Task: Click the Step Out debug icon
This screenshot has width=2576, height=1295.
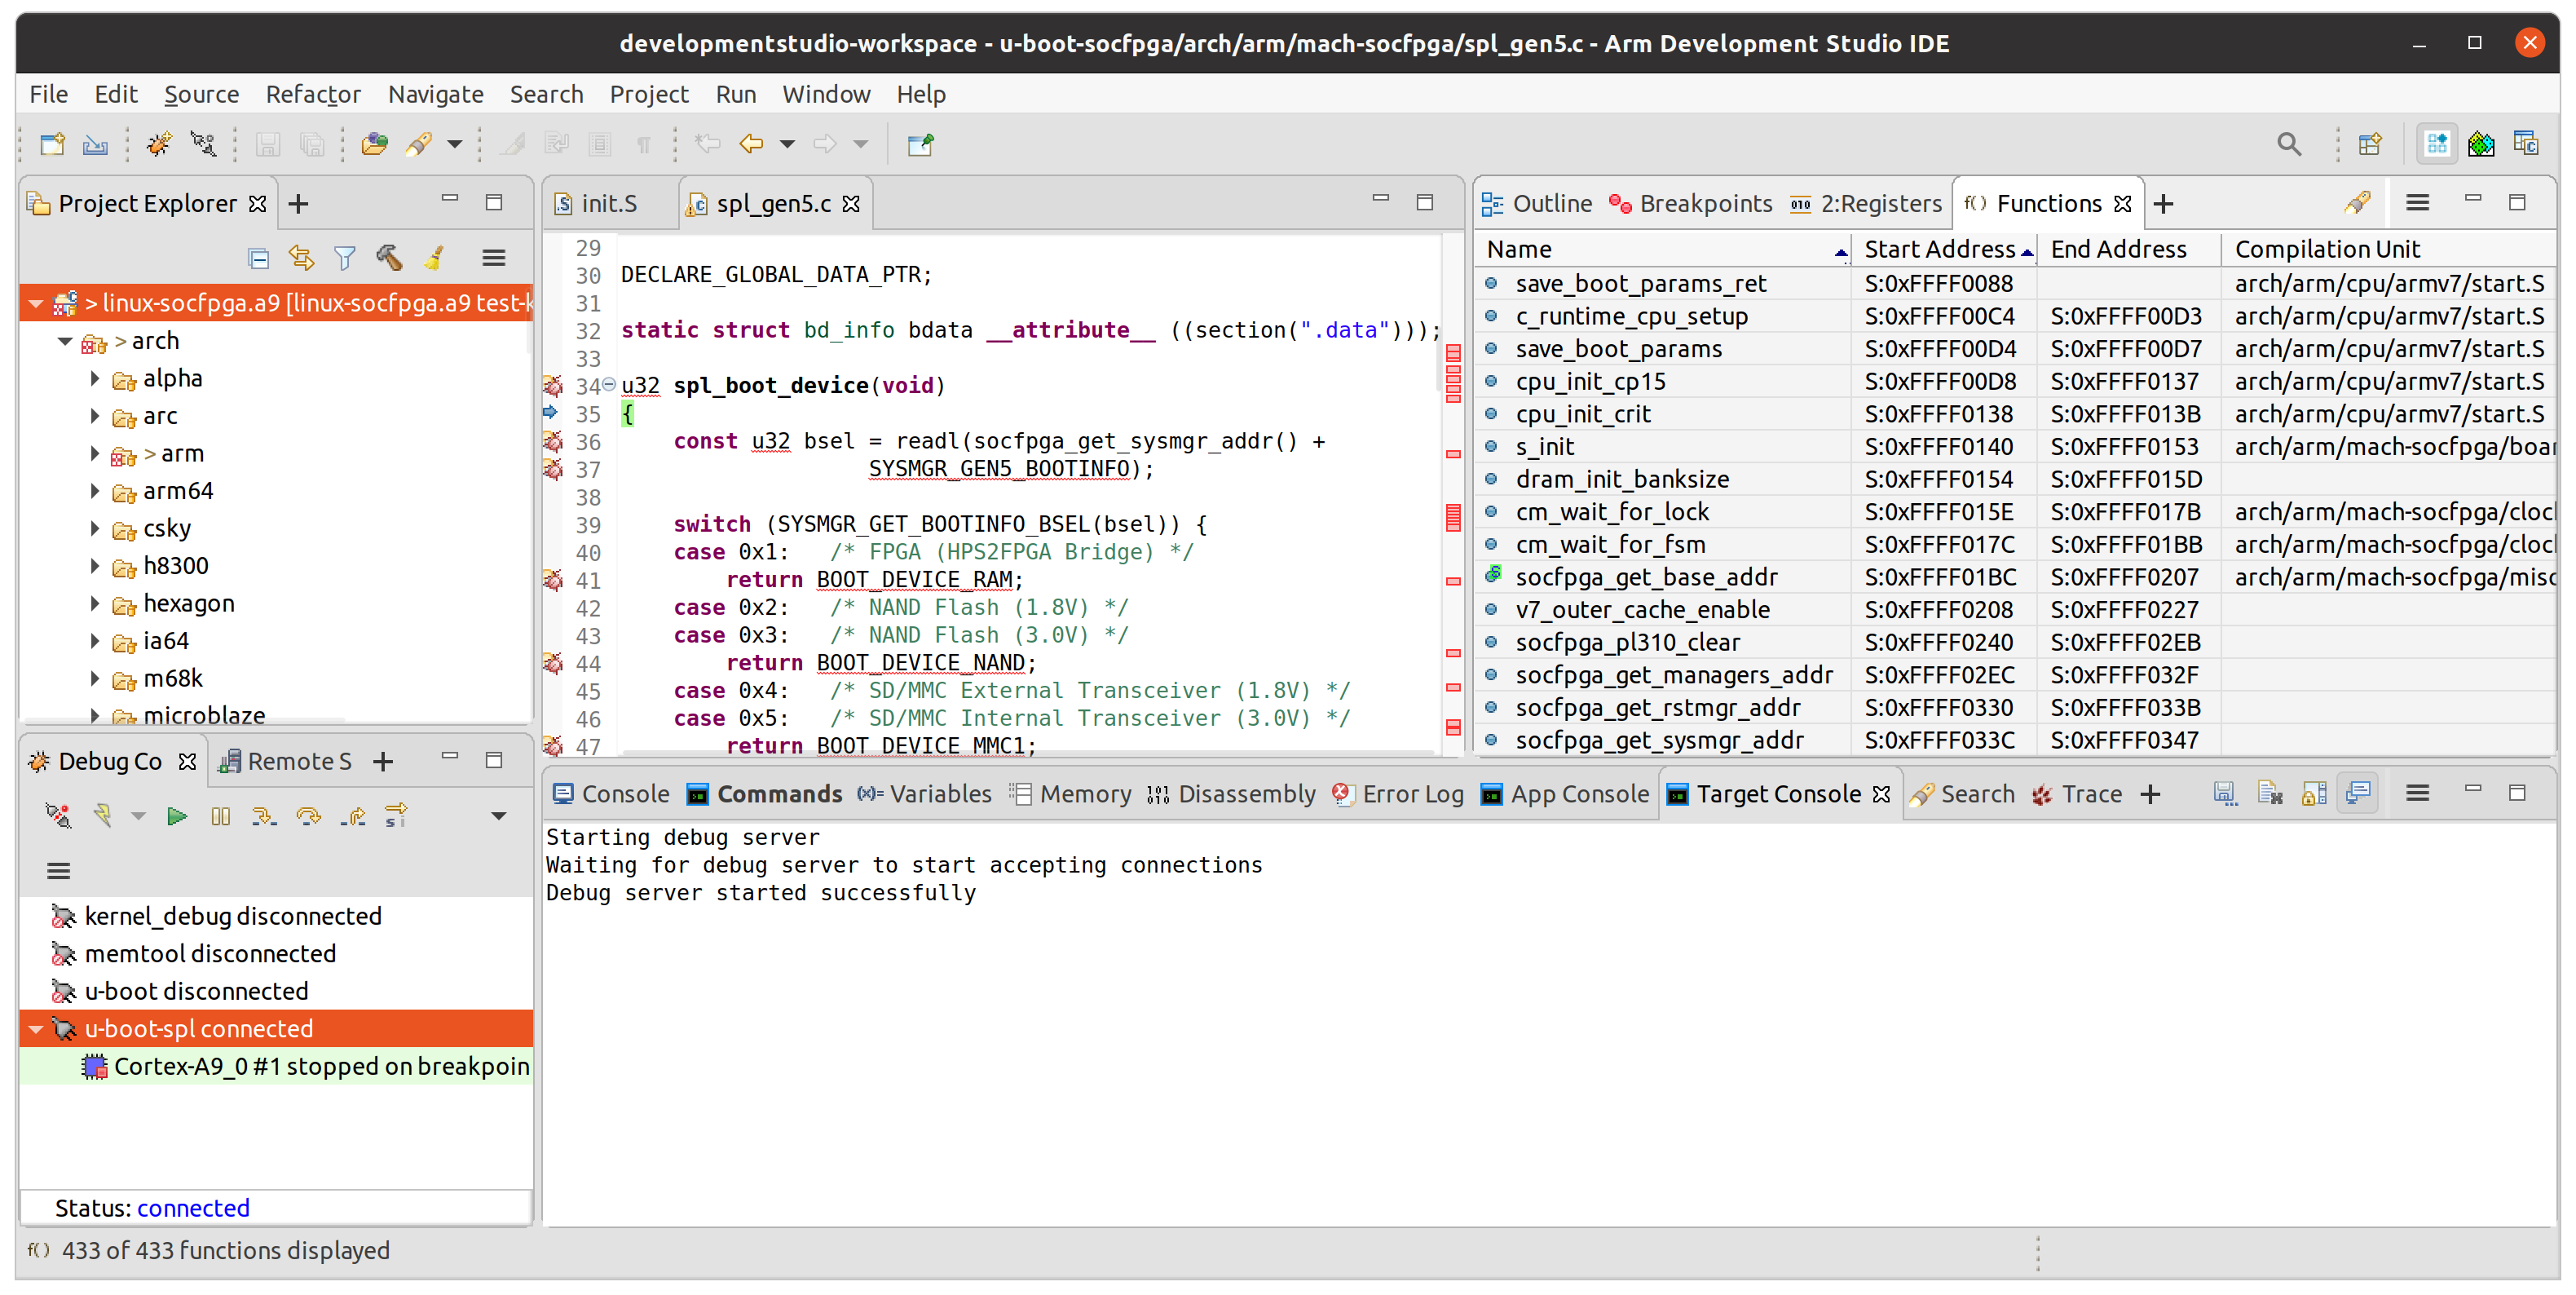Action: [352, 817]
